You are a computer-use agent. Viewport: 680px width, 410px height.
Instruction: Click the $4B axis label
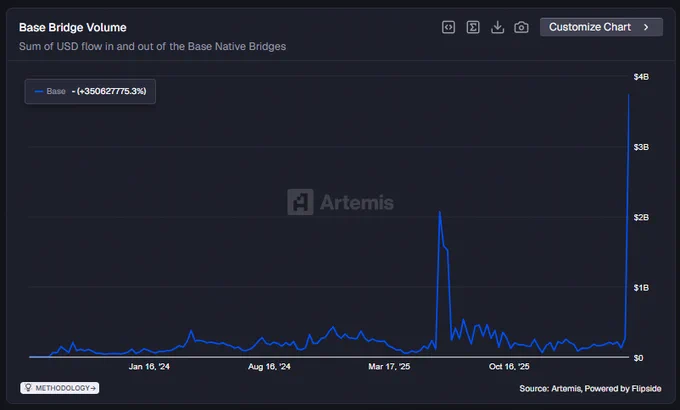click(x=641, y=77)
